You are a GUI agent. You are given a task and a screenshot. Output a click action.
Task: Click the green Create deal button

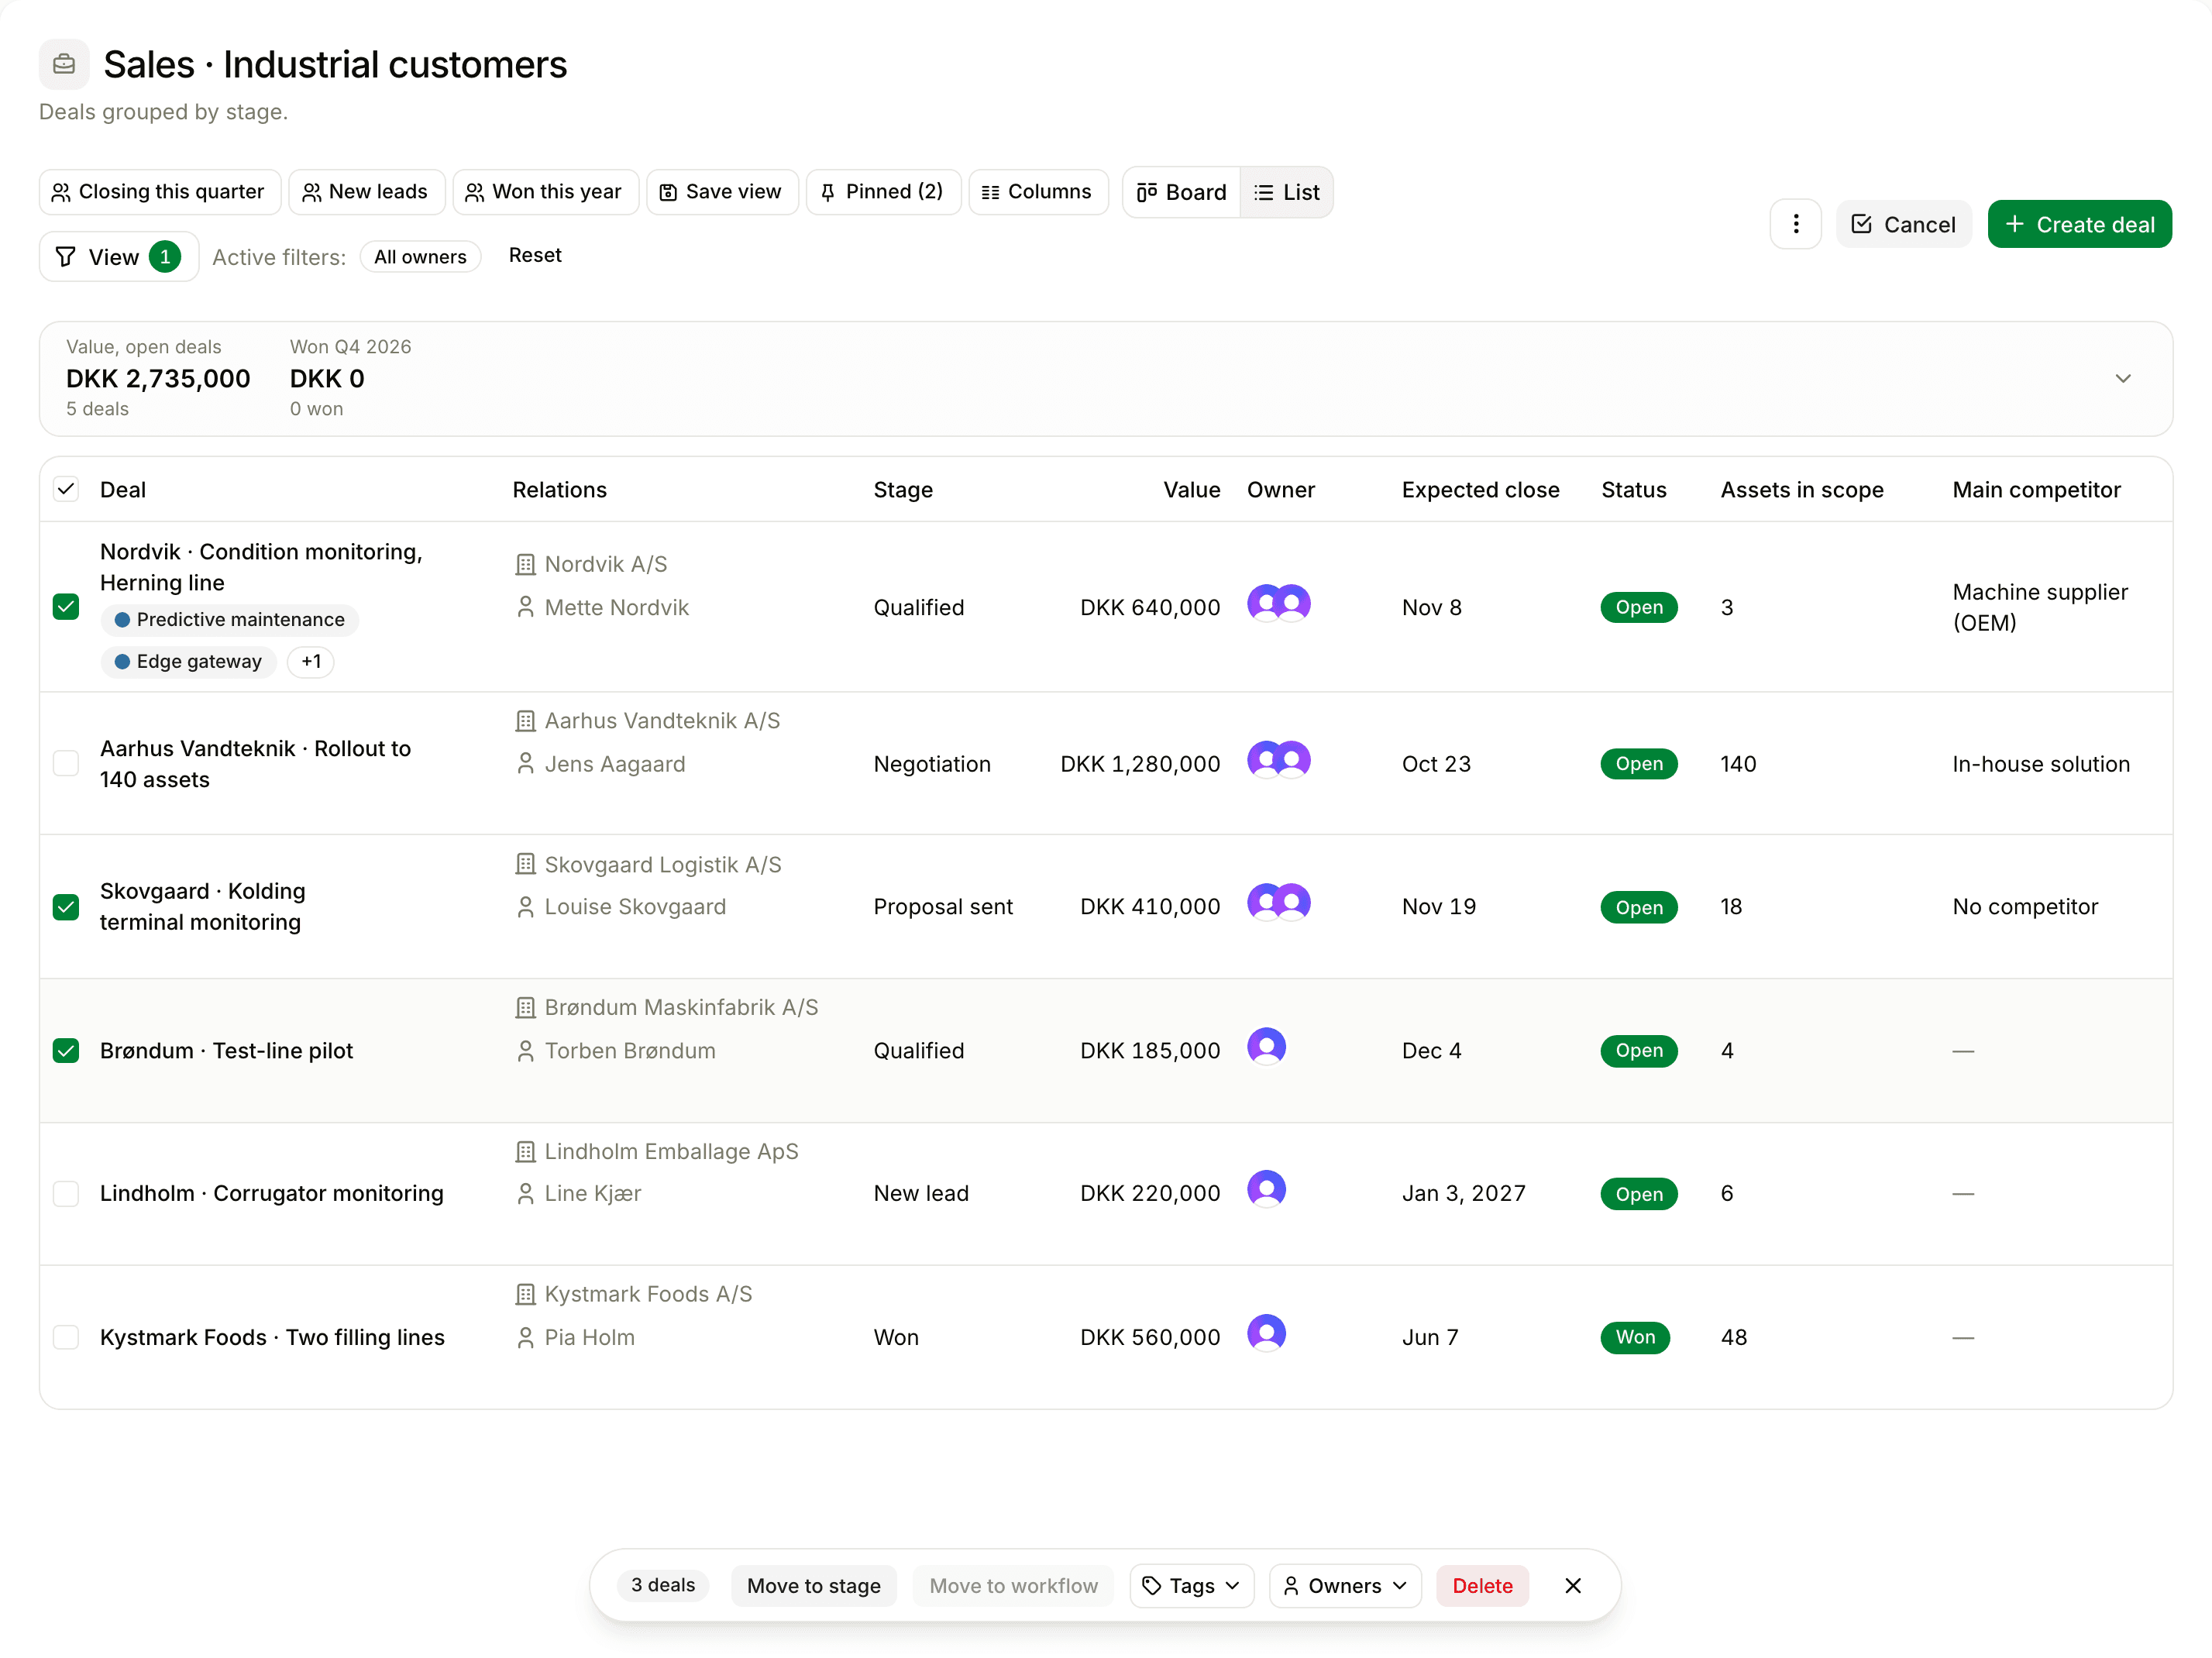click(2079, 224)
